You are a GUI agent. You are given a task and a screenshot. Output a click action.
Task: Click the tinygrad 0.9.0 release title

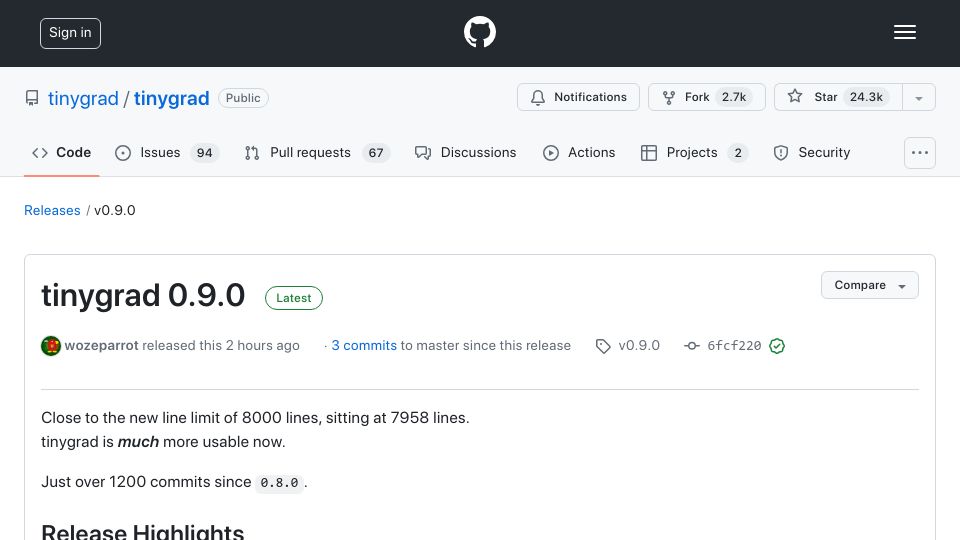[143, 296]
